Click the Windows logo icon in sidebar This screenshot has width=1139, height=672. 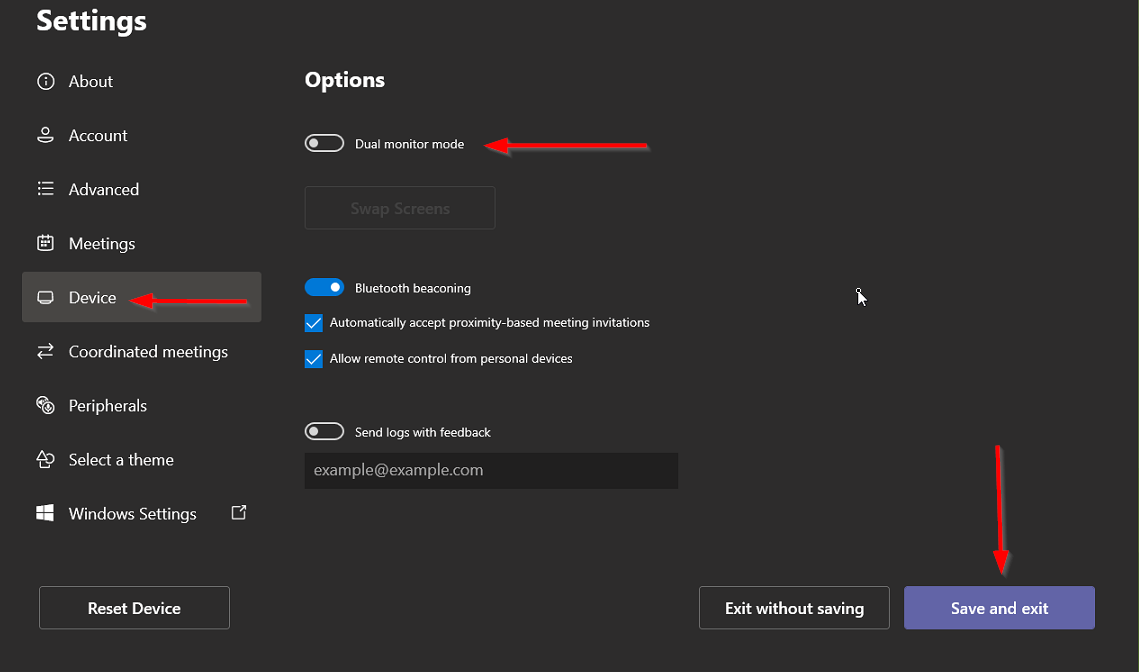click(46, 513)
